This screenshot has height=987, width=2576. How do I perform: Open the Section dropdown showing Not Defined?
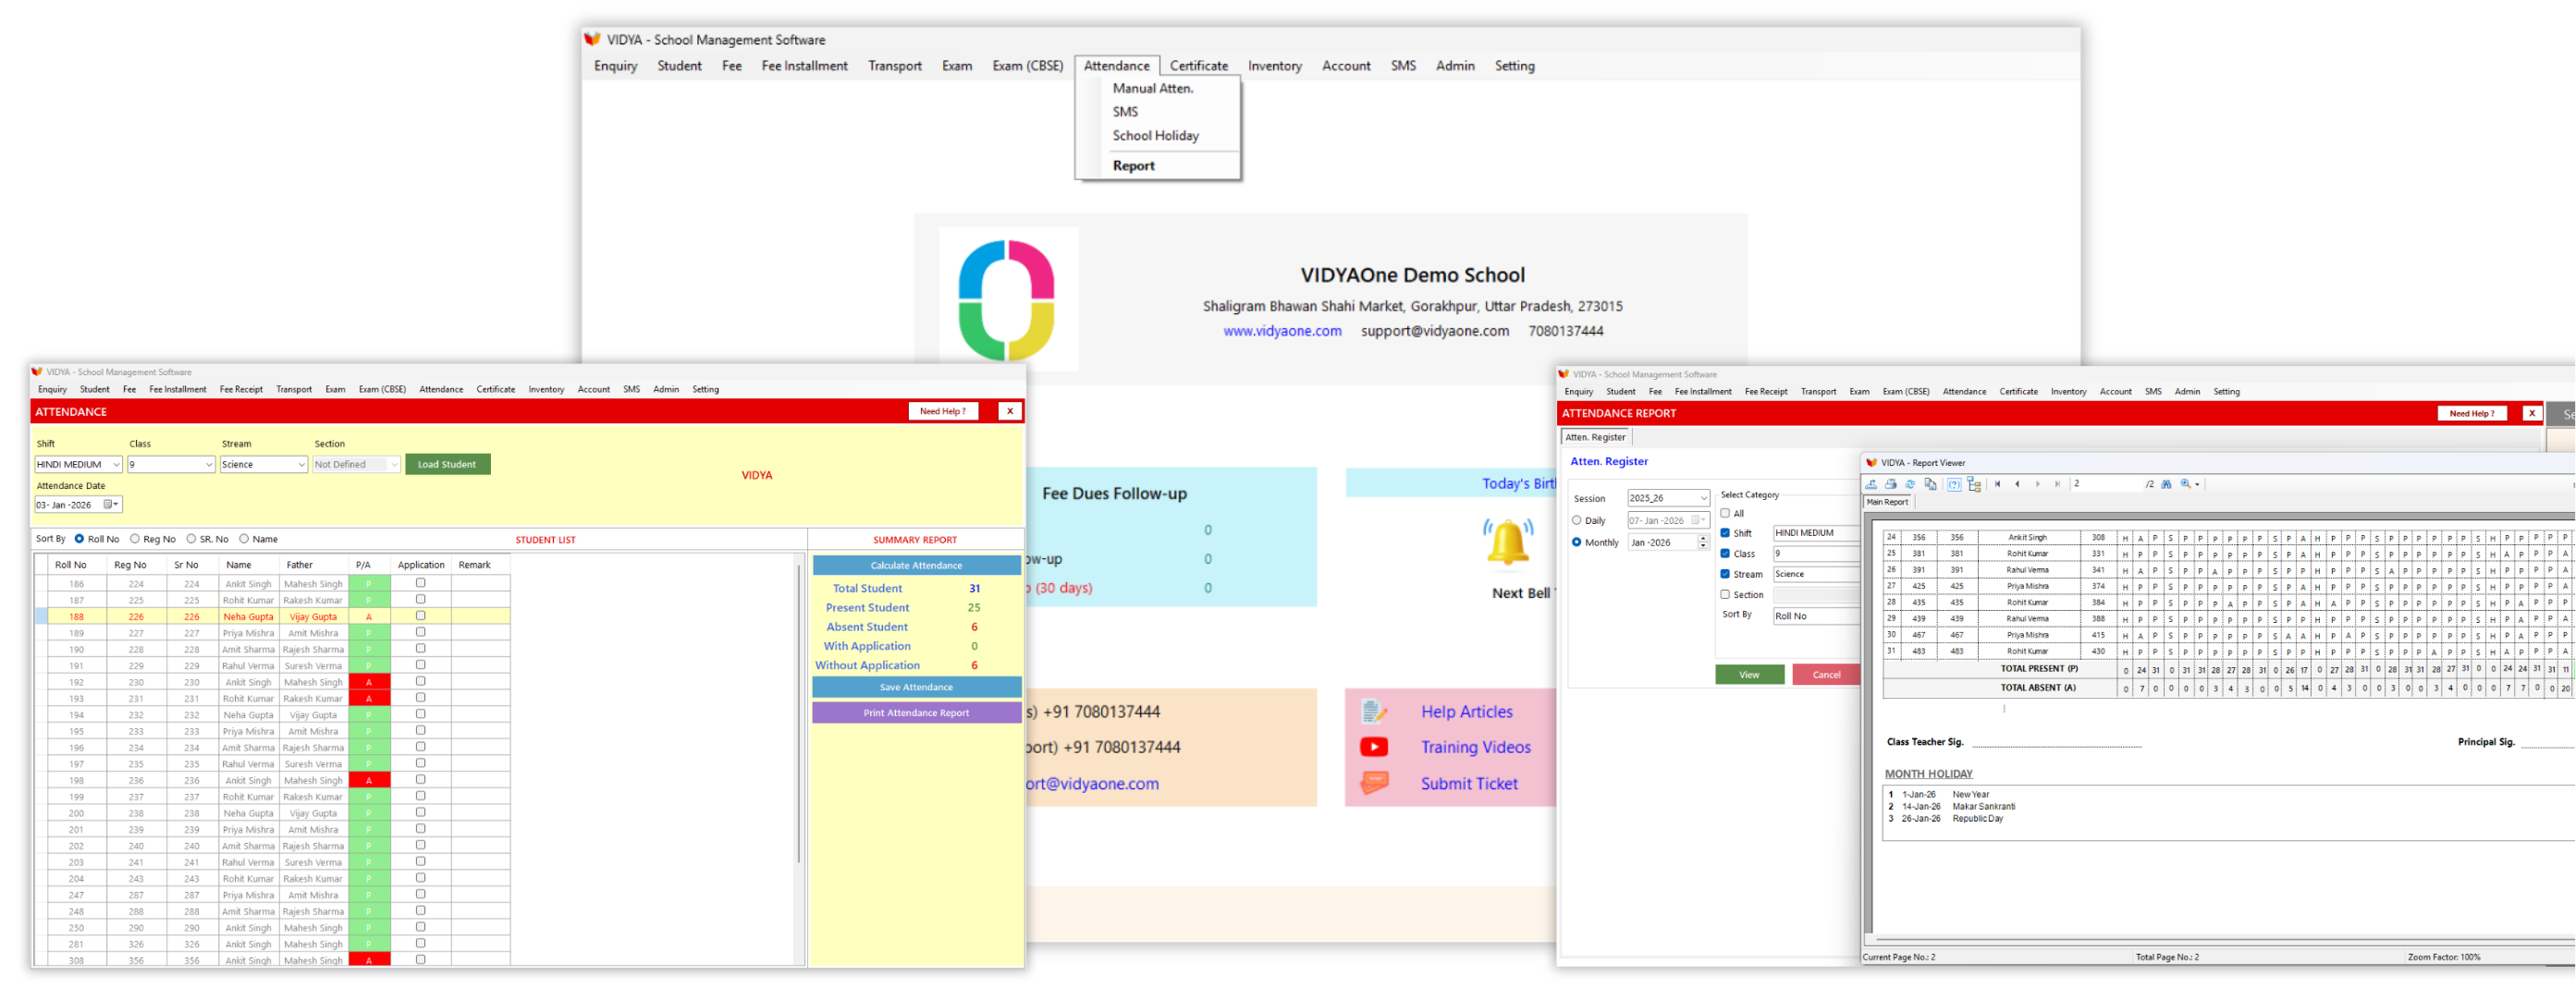356,465
